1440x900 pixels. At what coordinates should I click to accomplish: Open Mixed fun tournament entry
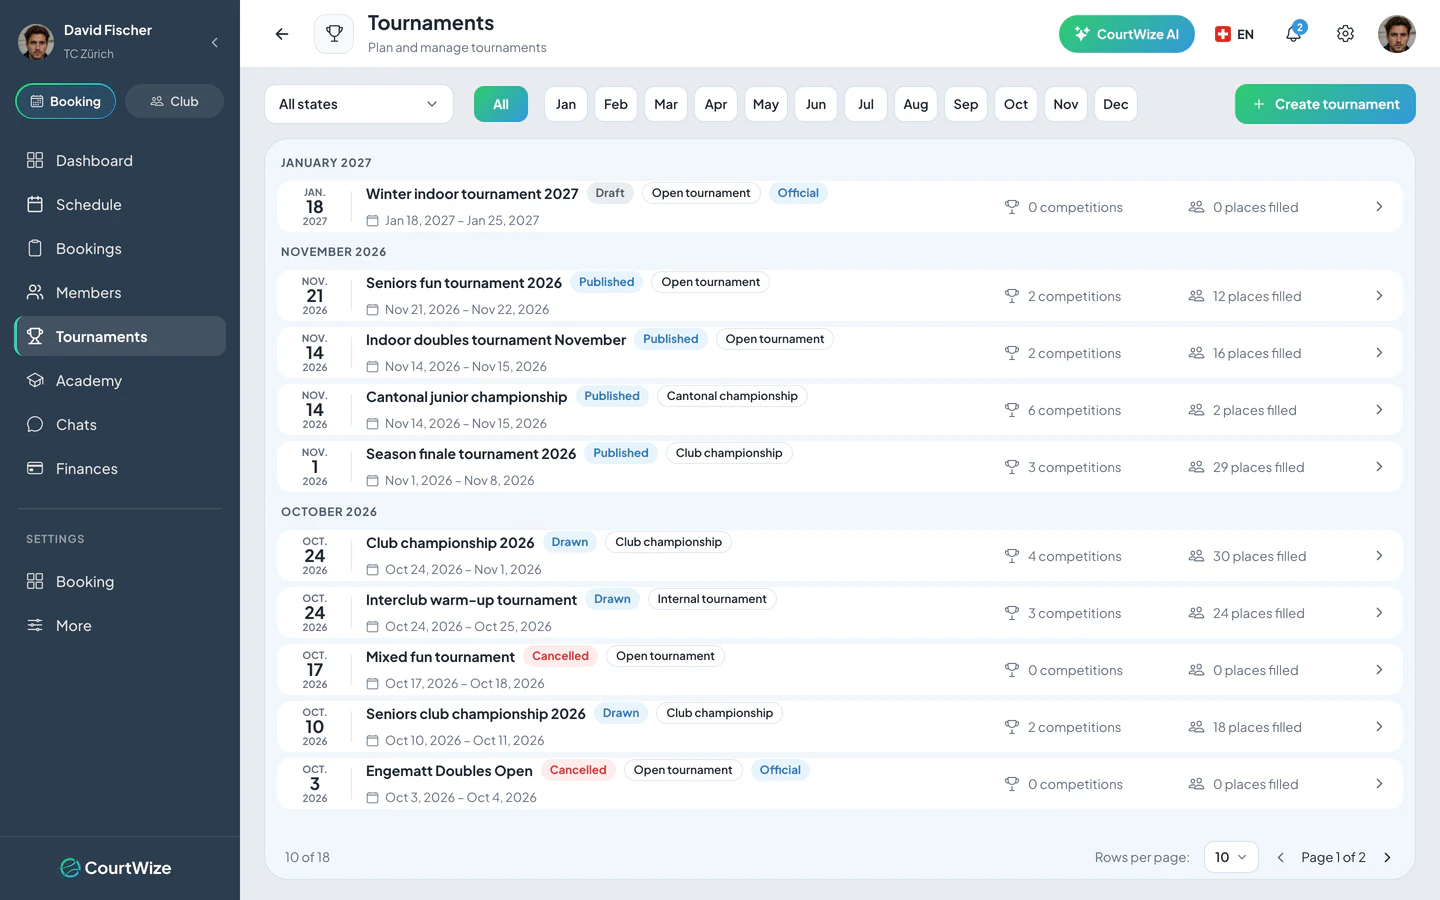[840, 670]
